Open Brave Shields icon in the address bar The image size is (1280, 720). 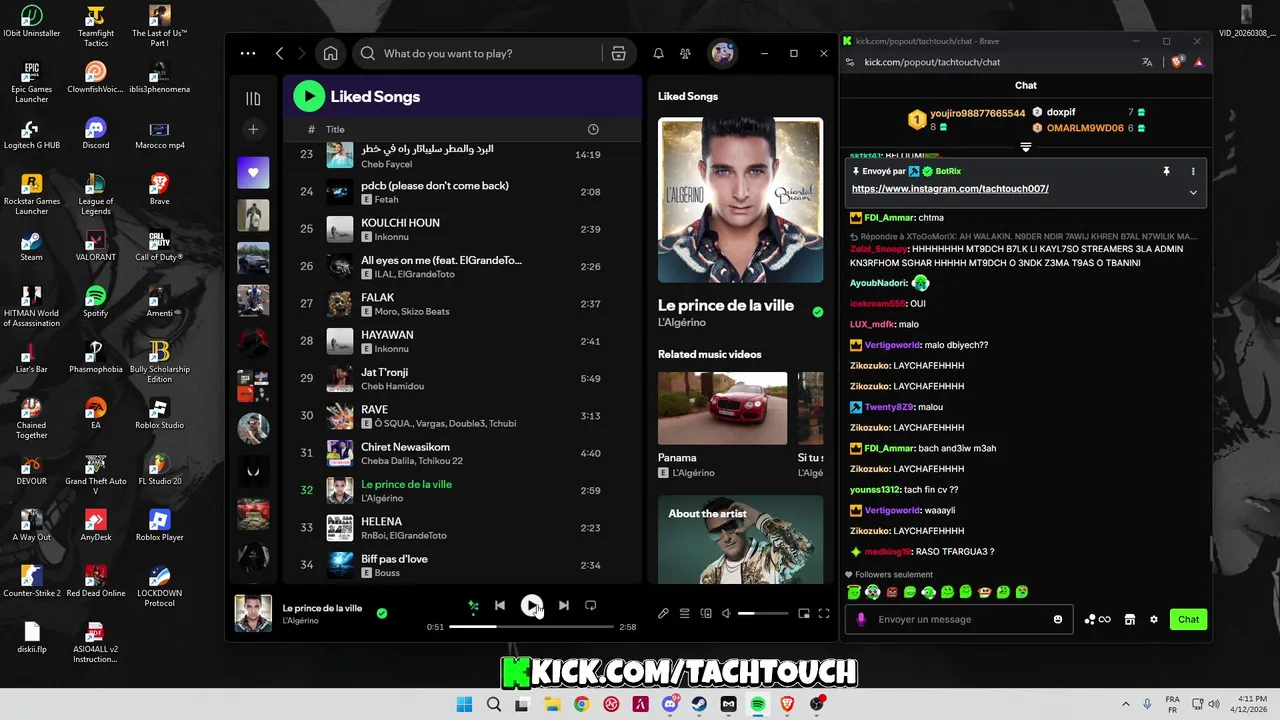pos(1178,62)
